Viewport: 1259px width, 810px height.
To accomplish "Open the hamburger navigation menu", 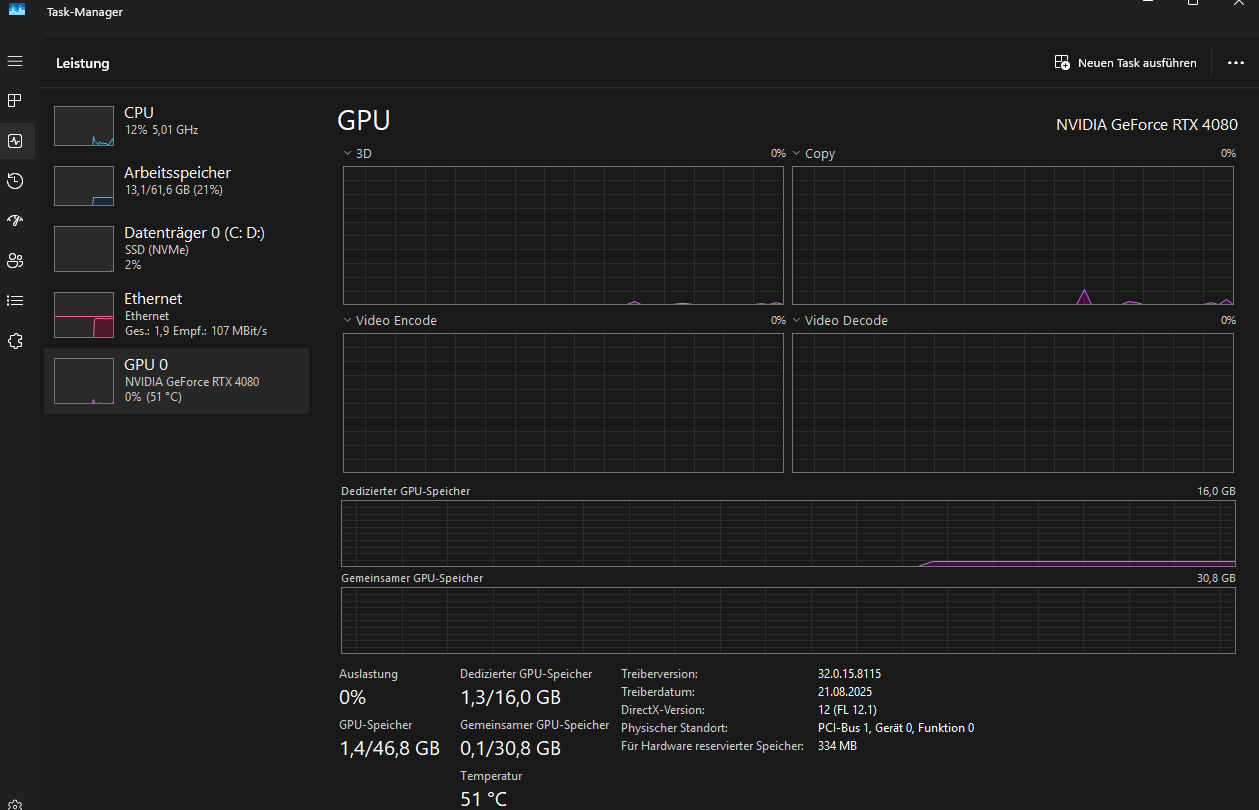I will 15,62.
